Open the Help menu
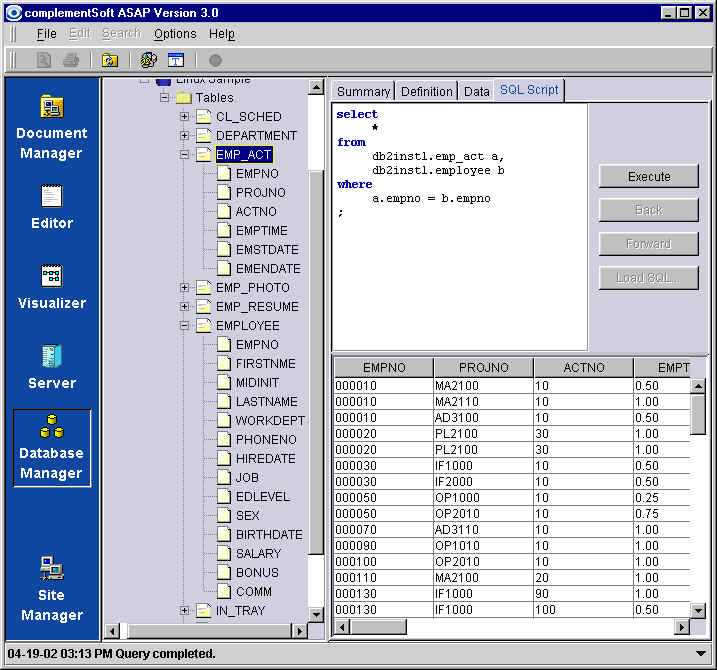 tap(222, 34)
